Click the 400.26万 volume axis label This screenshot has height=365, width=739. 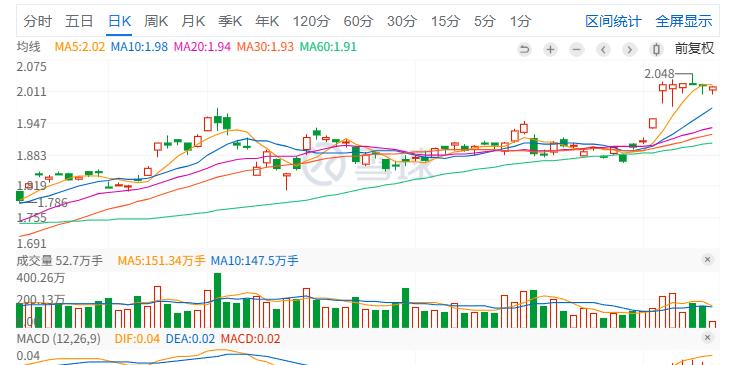(x=41, y=278)
